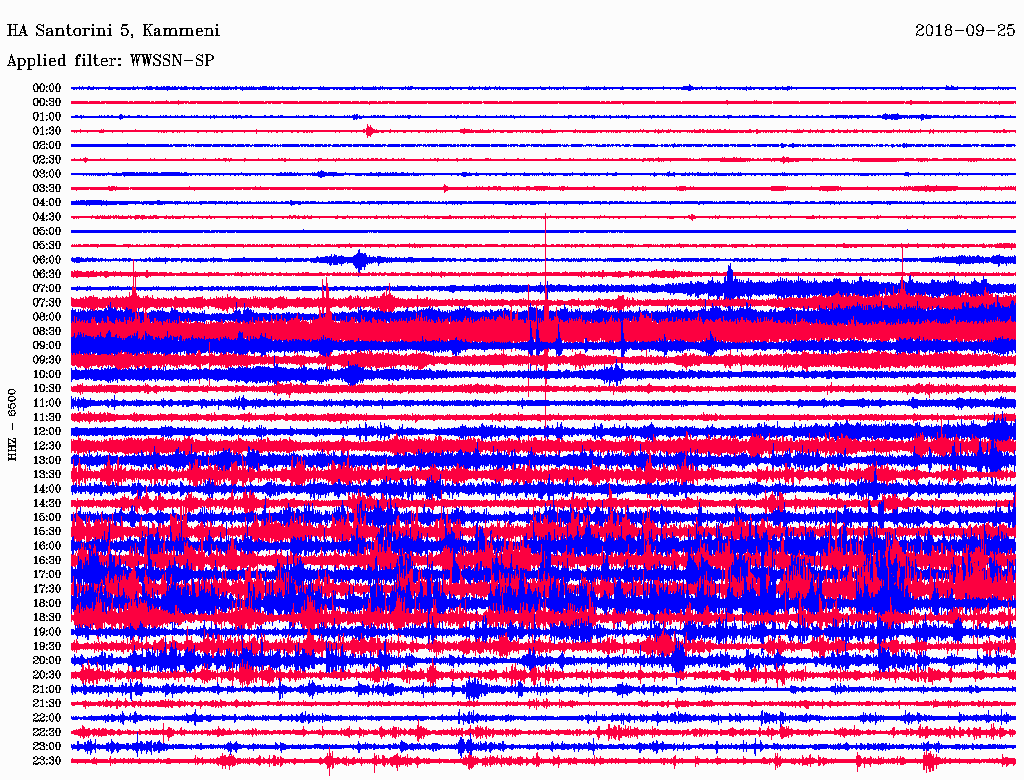This screenshot has width=1024, height=780.
Task: Select the 20:00 time label
Action: [47, 660]
